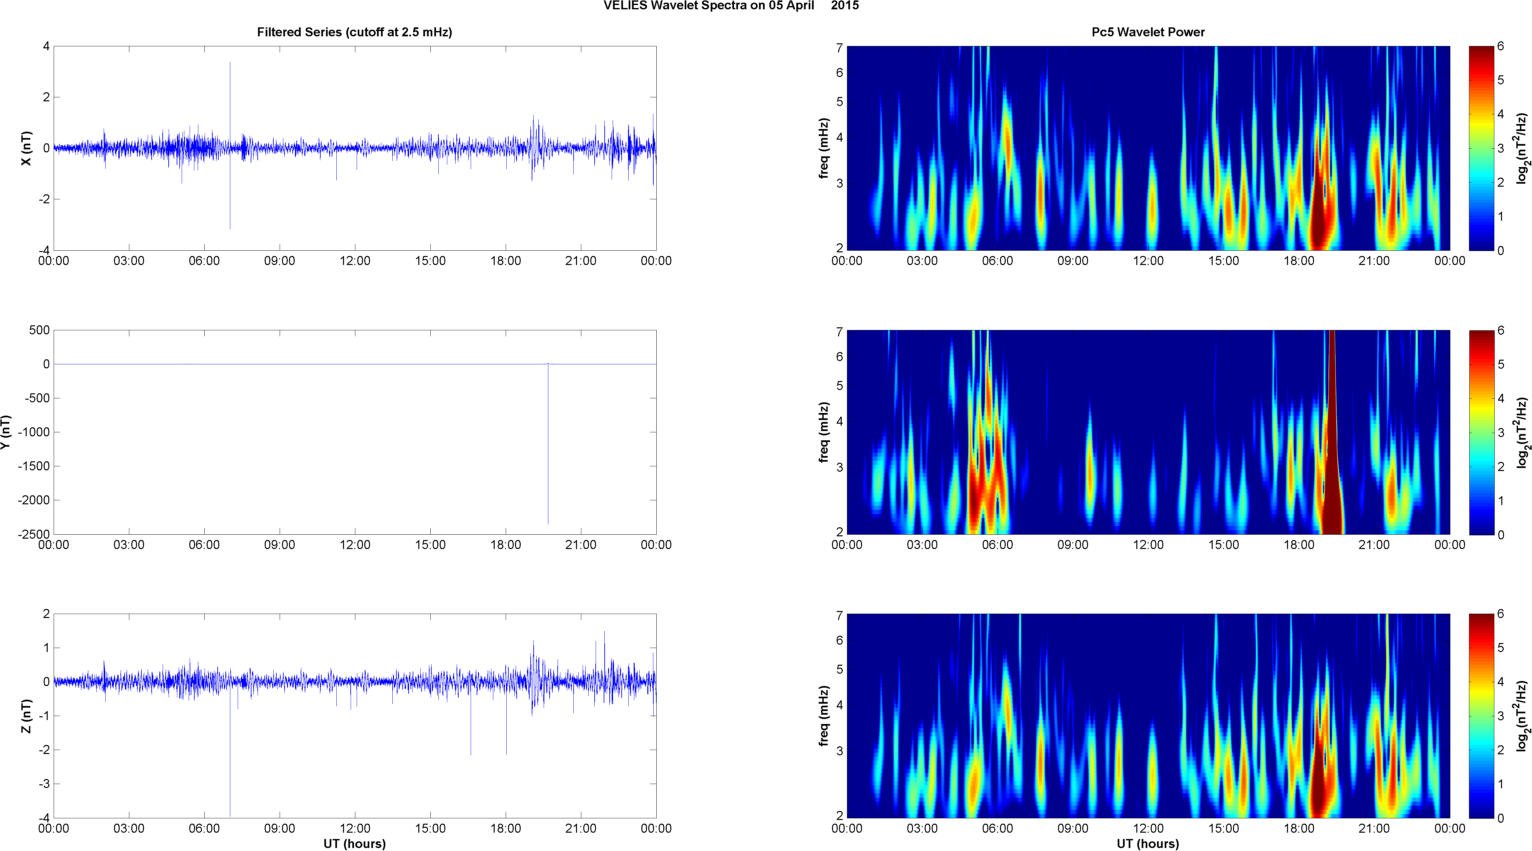Click 'freq (mHz)' label of the top spectrogram

click(823, 148)
